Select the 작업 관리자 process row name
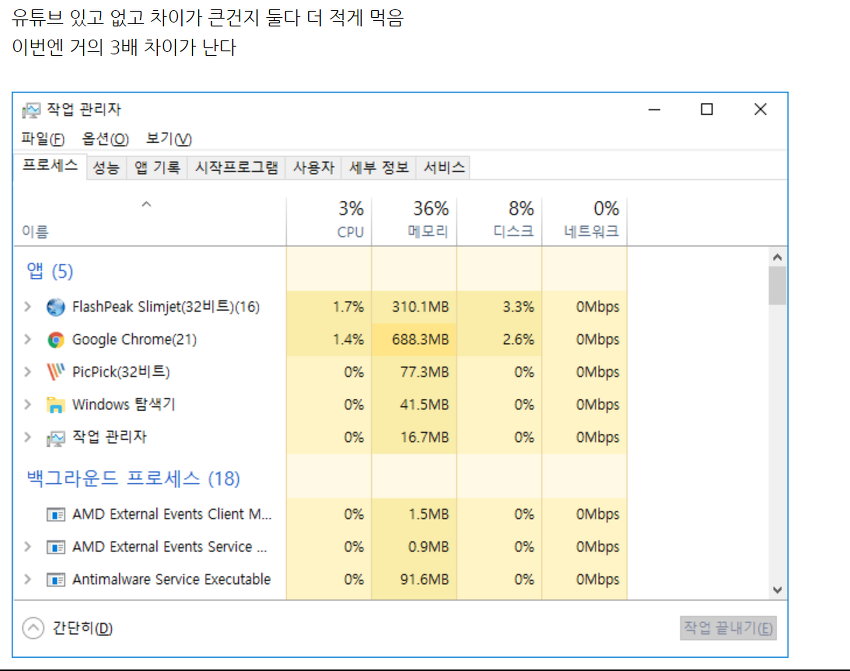The image size is (850, 671). 110,437
